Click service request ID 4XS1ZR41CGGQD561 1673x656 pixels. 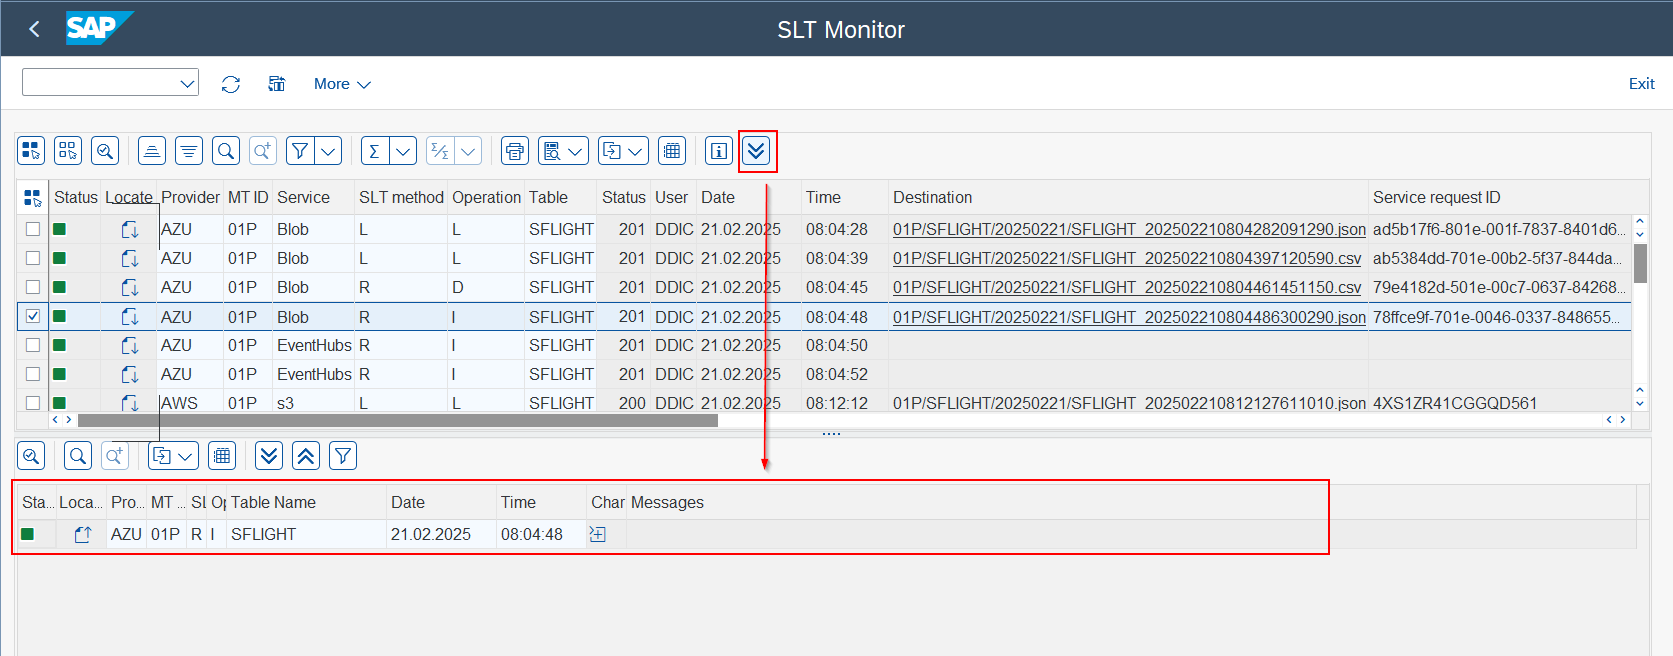pyautogui.click(x=1455, y=402)
